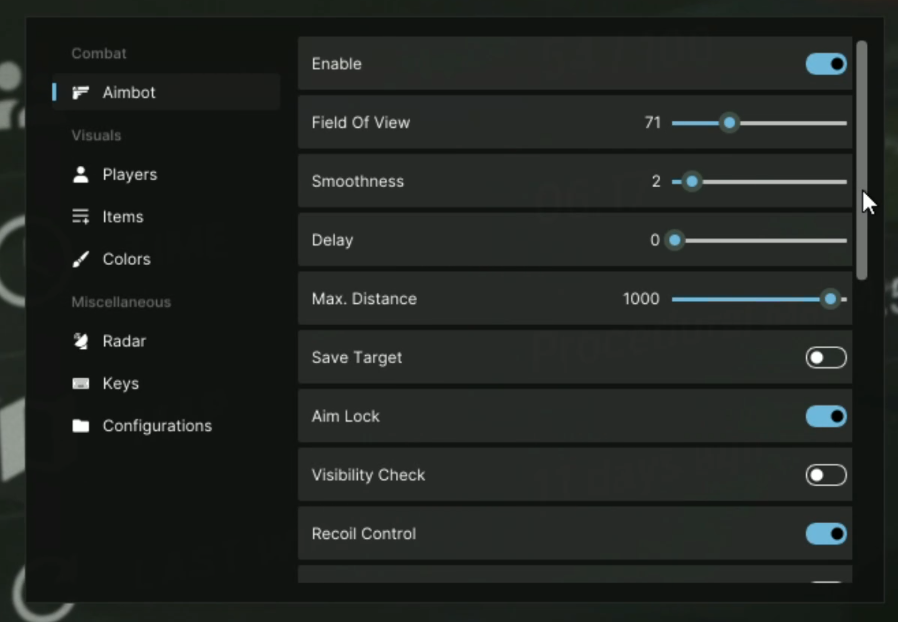The width and height of the screenshot is (898, 622).
Task: Click the Keys keyboard icon
Action: coord(81,384)
